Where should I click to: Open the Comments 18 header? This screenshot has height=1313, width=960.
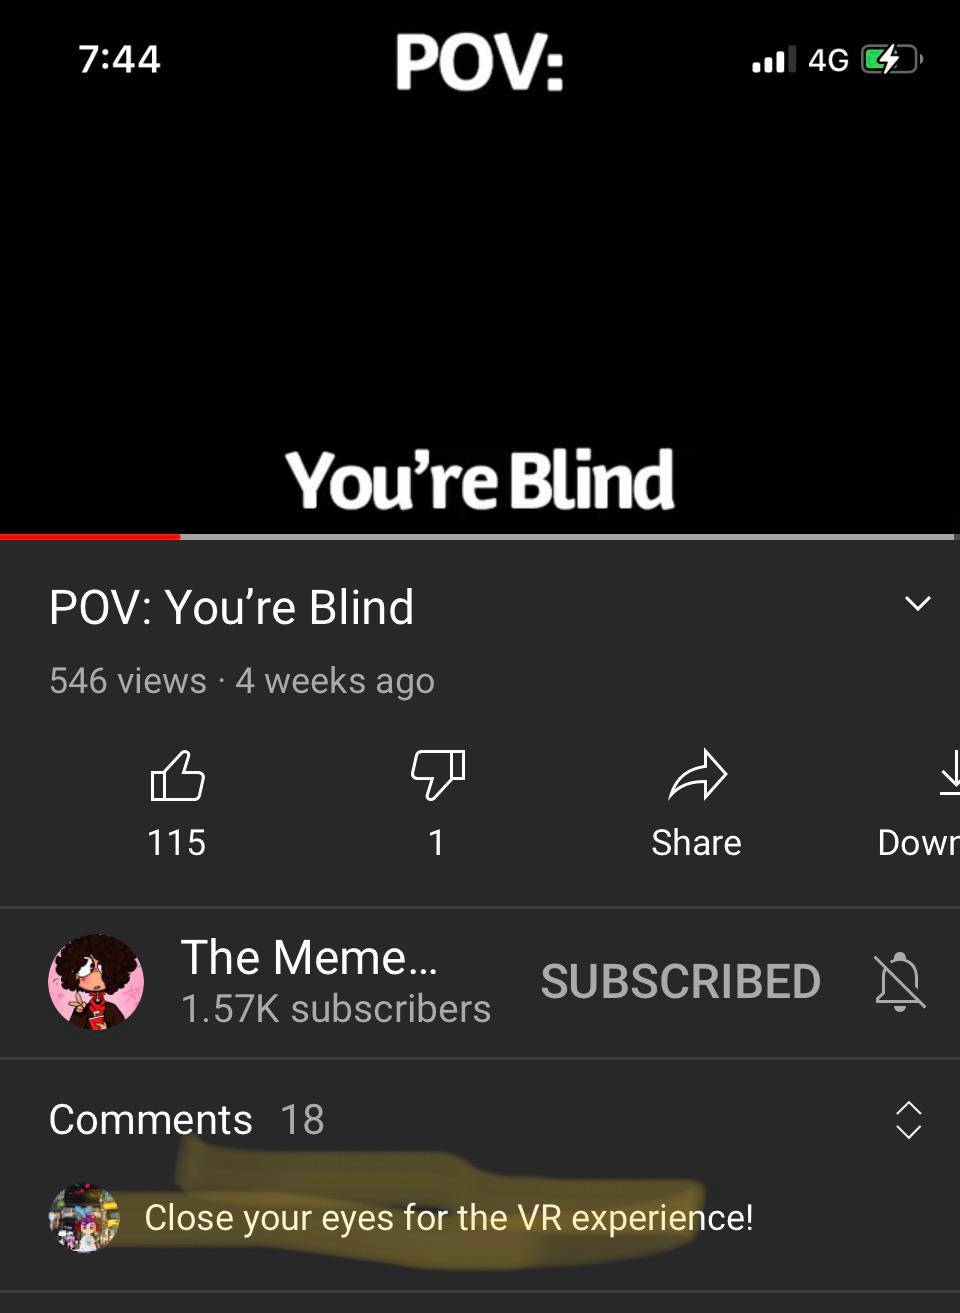tap(187, 1120)
